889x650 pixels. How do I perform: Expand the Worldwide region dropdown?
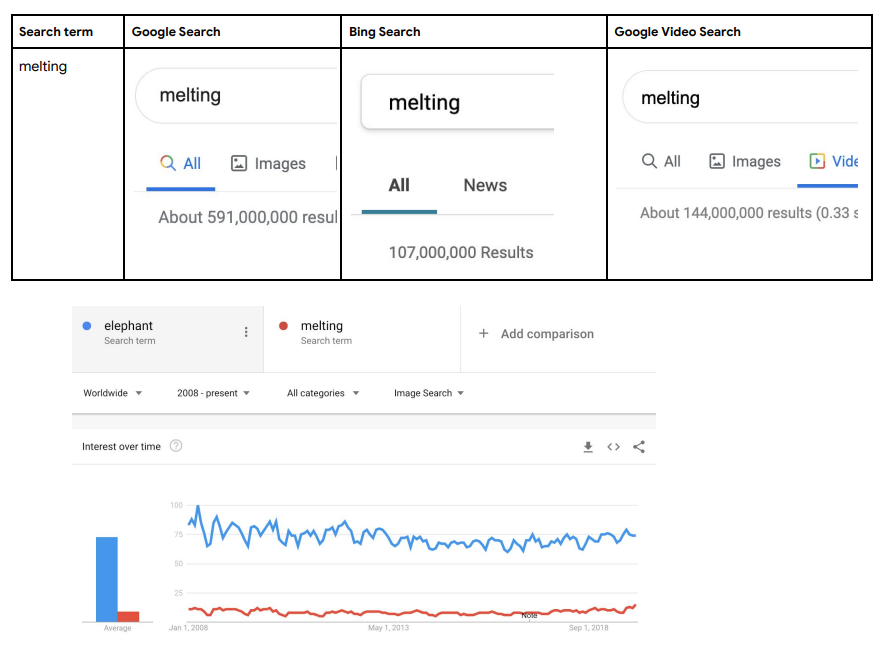[113, 393]
